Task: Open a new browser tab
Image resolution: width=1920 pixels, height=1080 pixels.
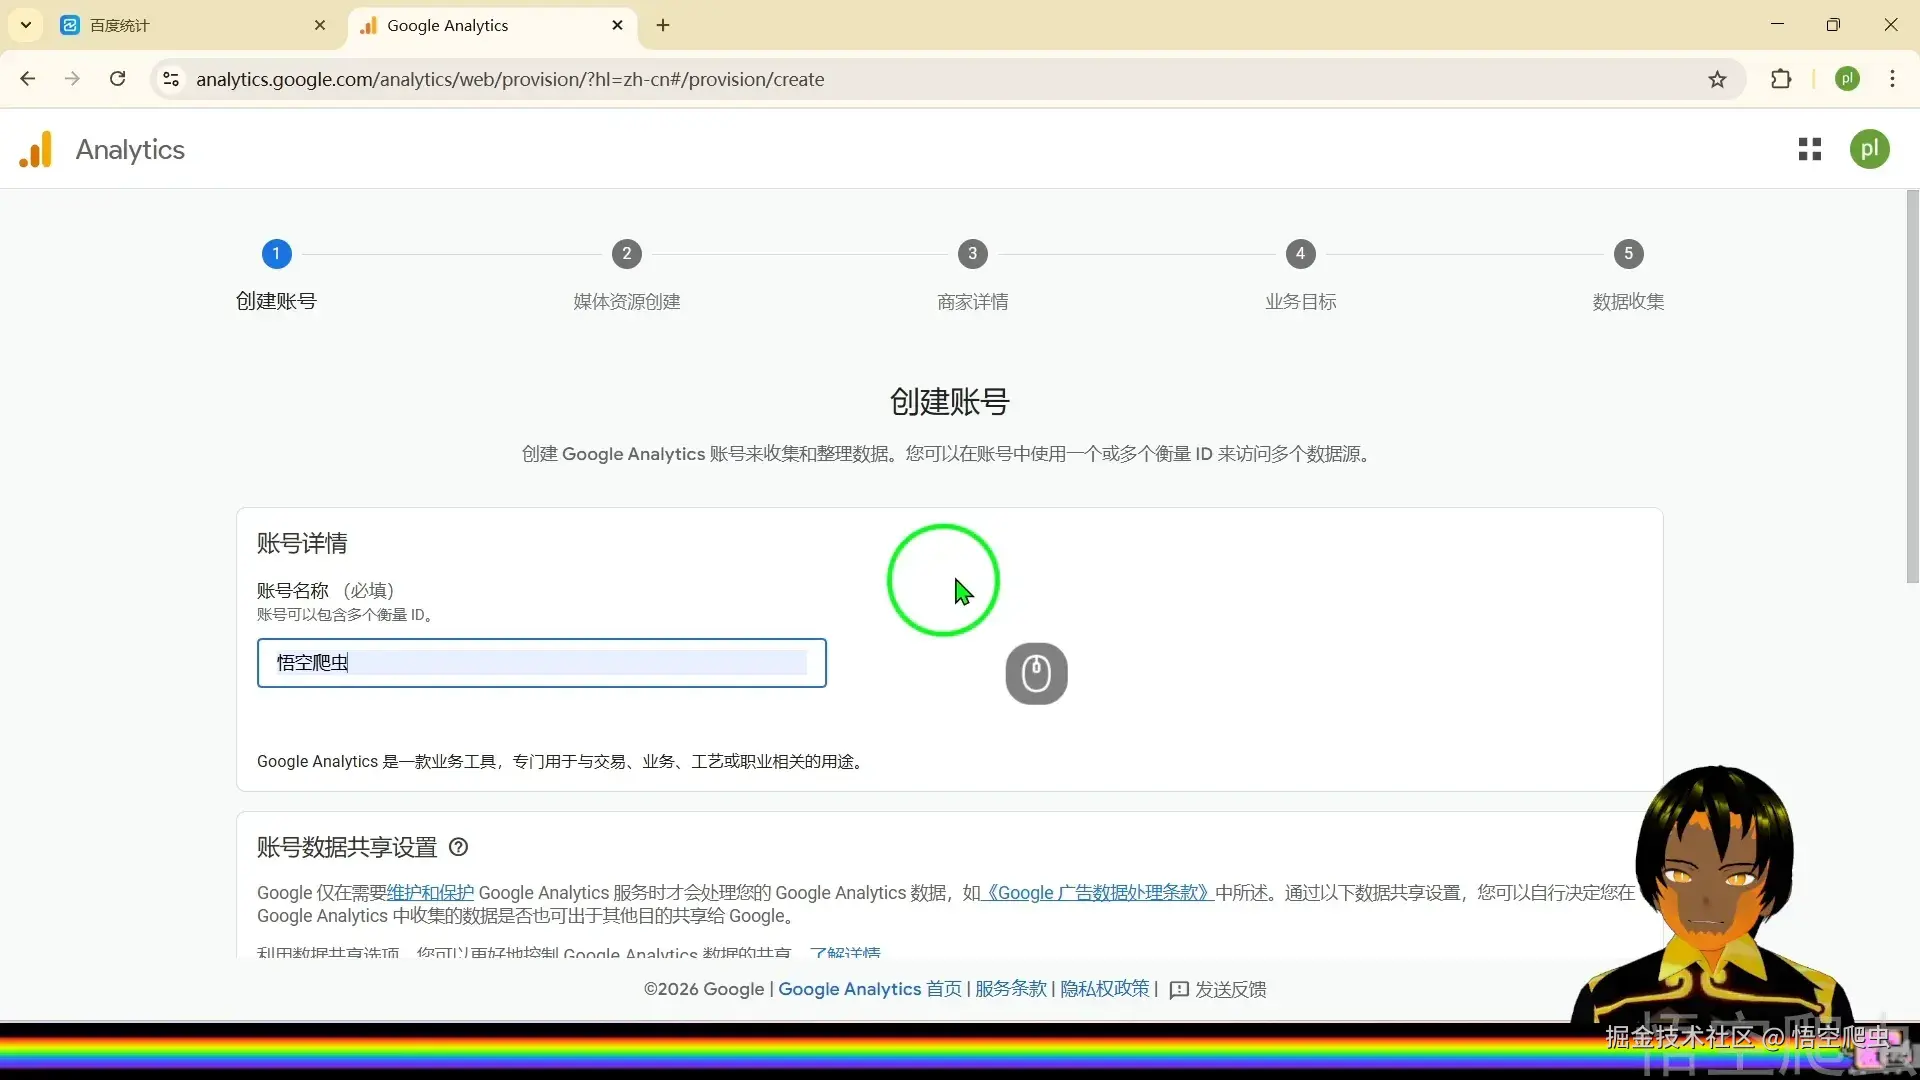Action: point(663,26)
